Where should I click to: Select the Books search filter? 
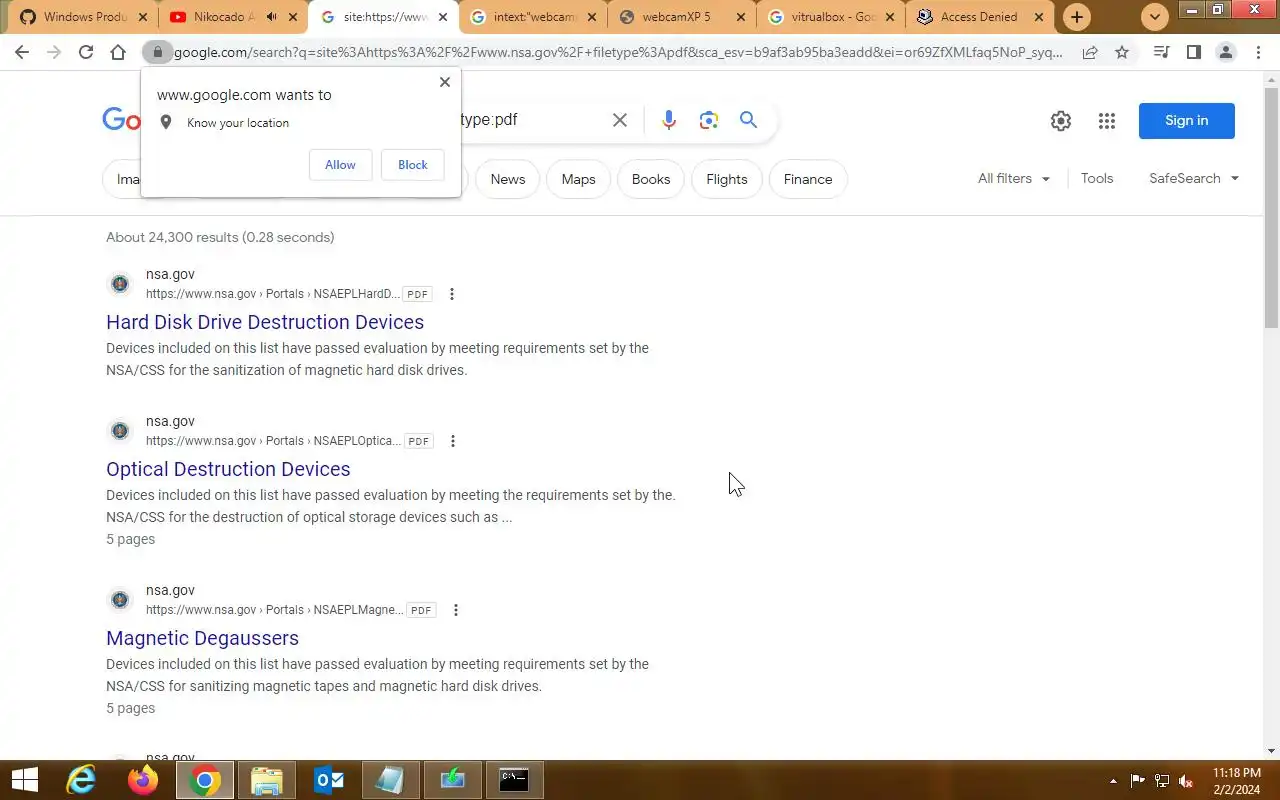coord(650,179)
